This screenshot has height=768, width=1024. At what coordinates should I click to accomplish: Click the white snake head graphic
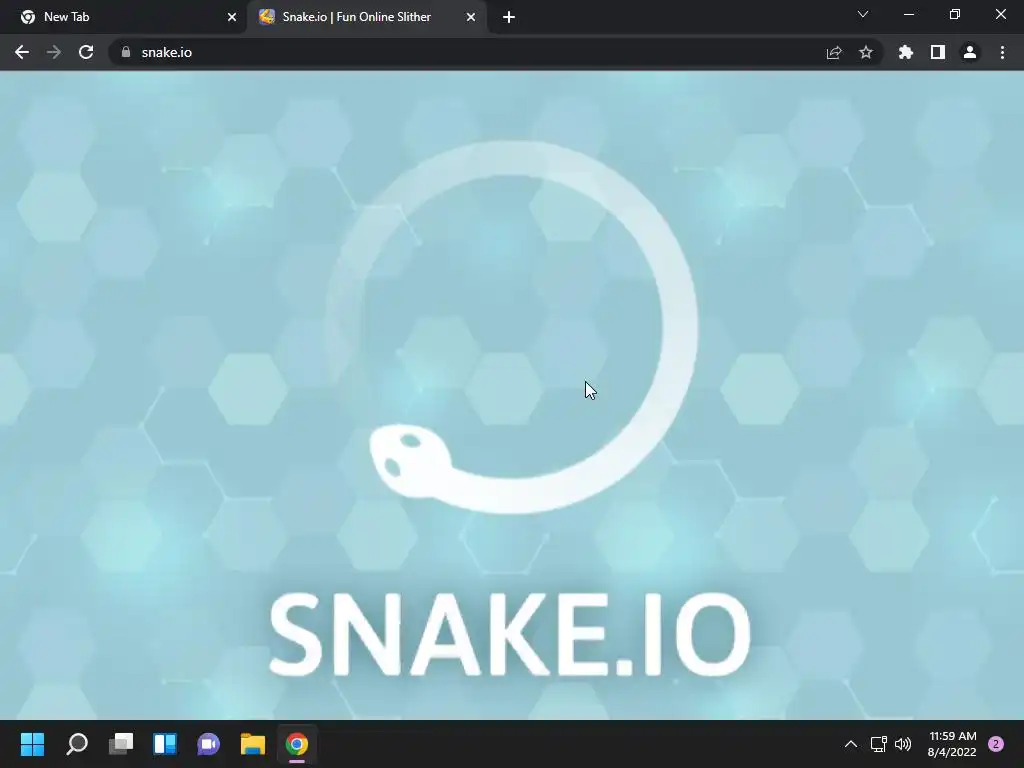[x=410, y=460]
